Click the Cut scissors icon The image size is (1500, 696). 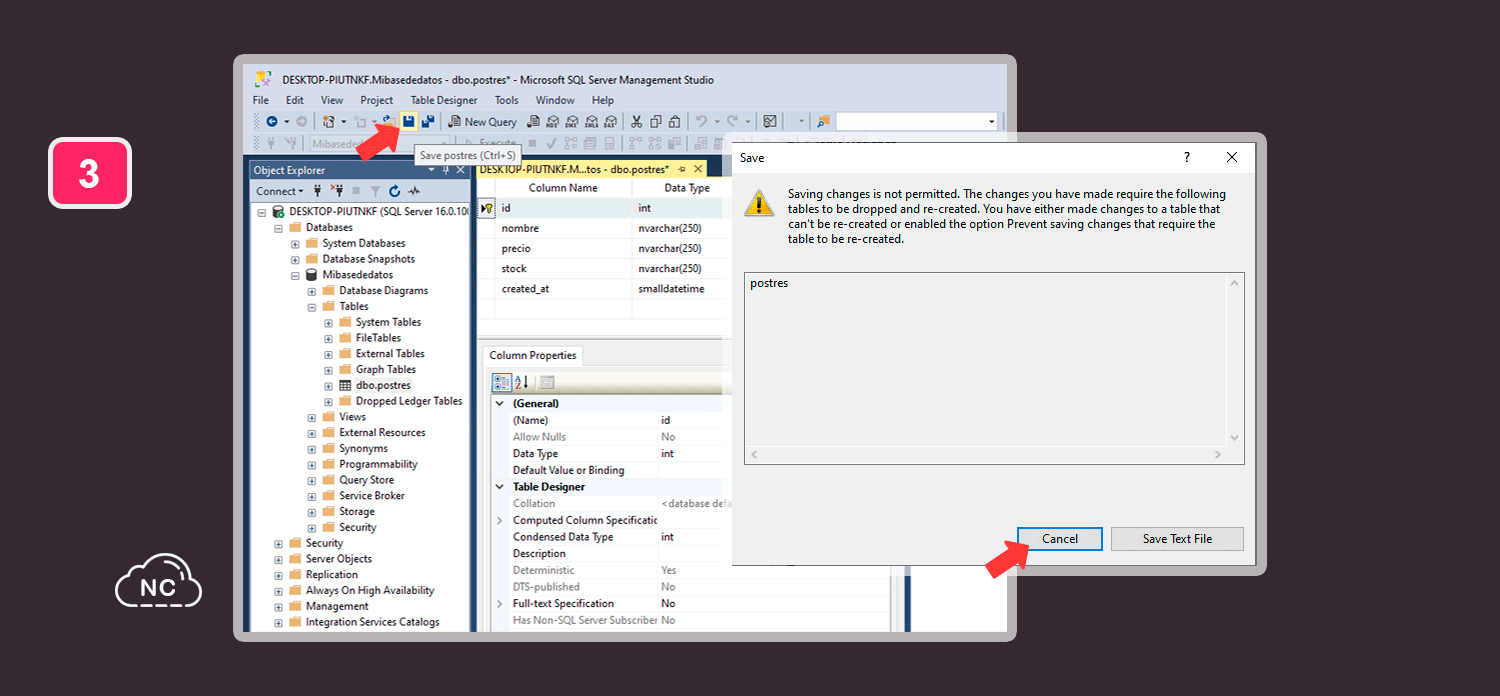[x=636, y=121]
